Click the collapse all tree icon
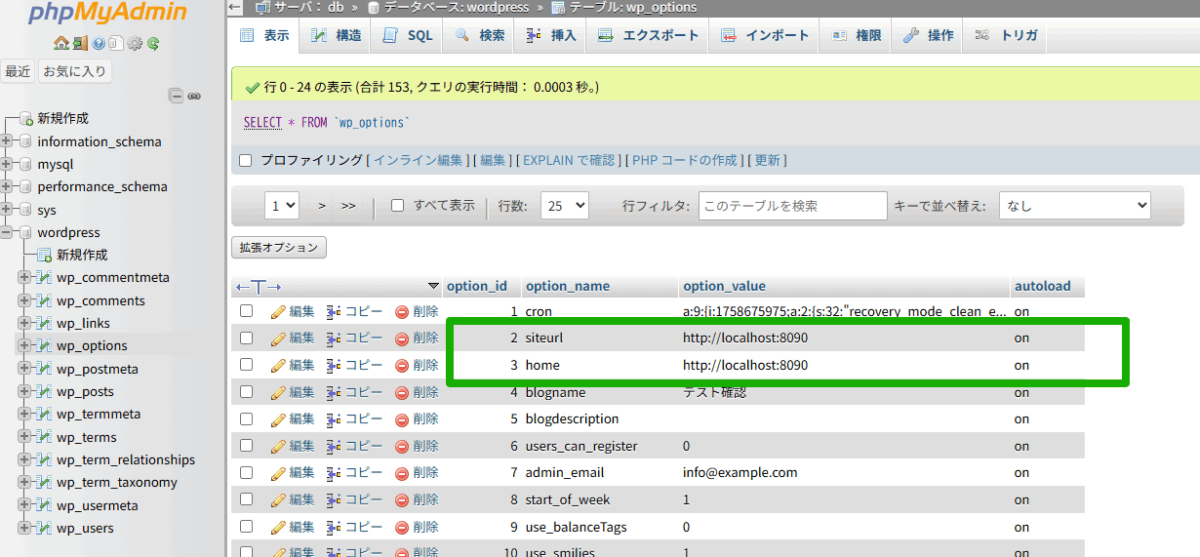The width and height of the screenshot is (1200, 557). (x=176, y=97)
